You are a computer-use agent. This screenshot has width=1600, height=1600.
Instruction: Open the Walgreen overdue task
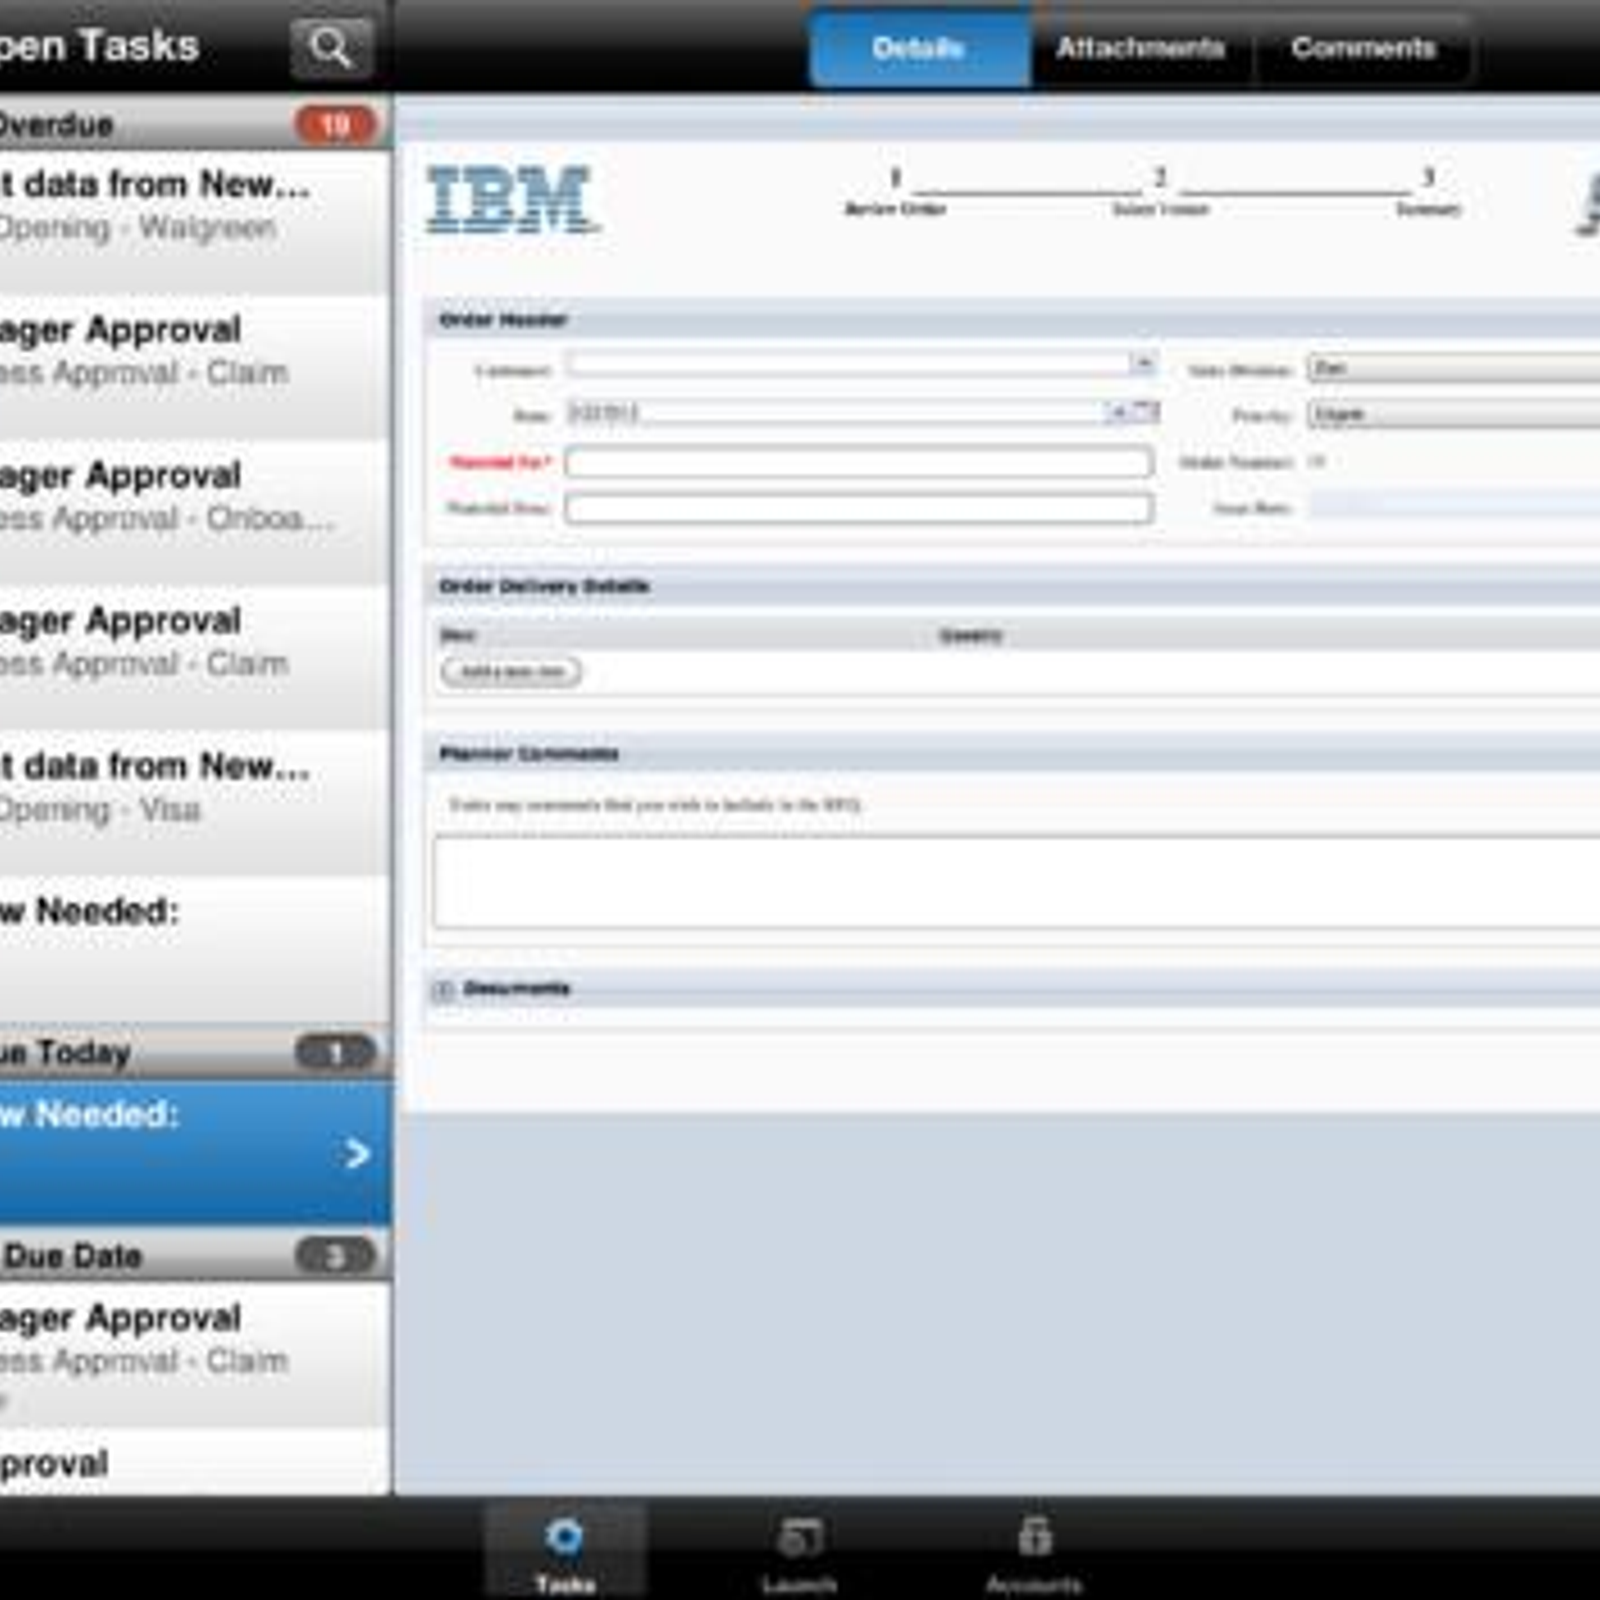[190, 206]
